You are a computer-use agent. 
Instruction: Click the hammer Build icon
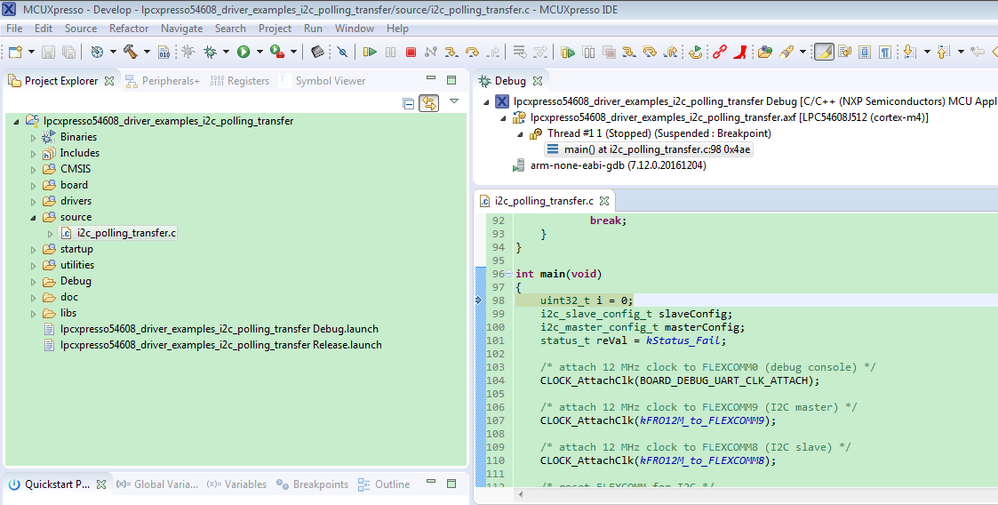[x=130, y=52]
